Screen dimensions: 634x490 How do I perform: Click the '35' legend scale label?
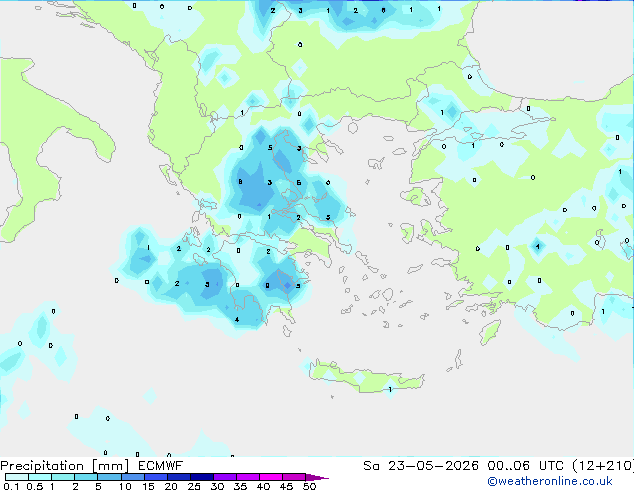coord(240,486)
